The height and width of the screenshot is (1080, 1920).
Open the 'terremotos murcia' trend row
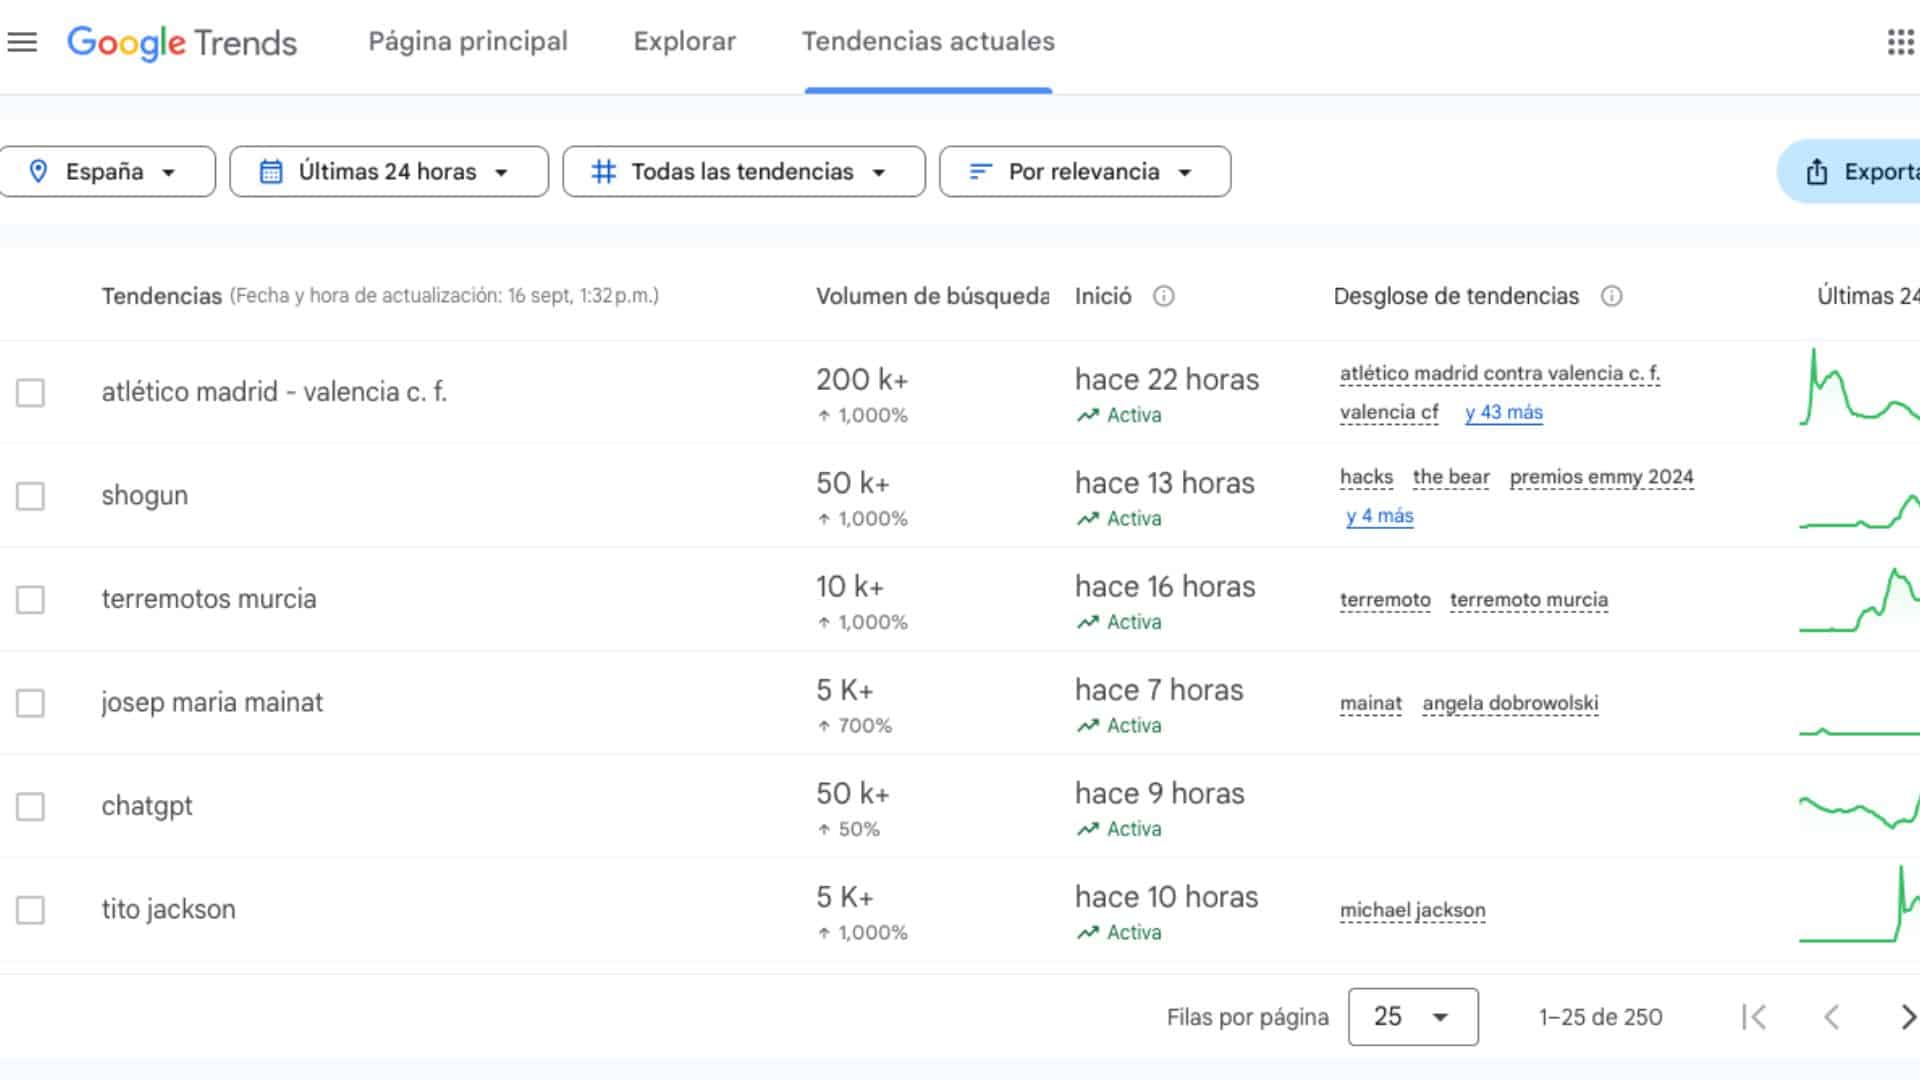point(209,599)
